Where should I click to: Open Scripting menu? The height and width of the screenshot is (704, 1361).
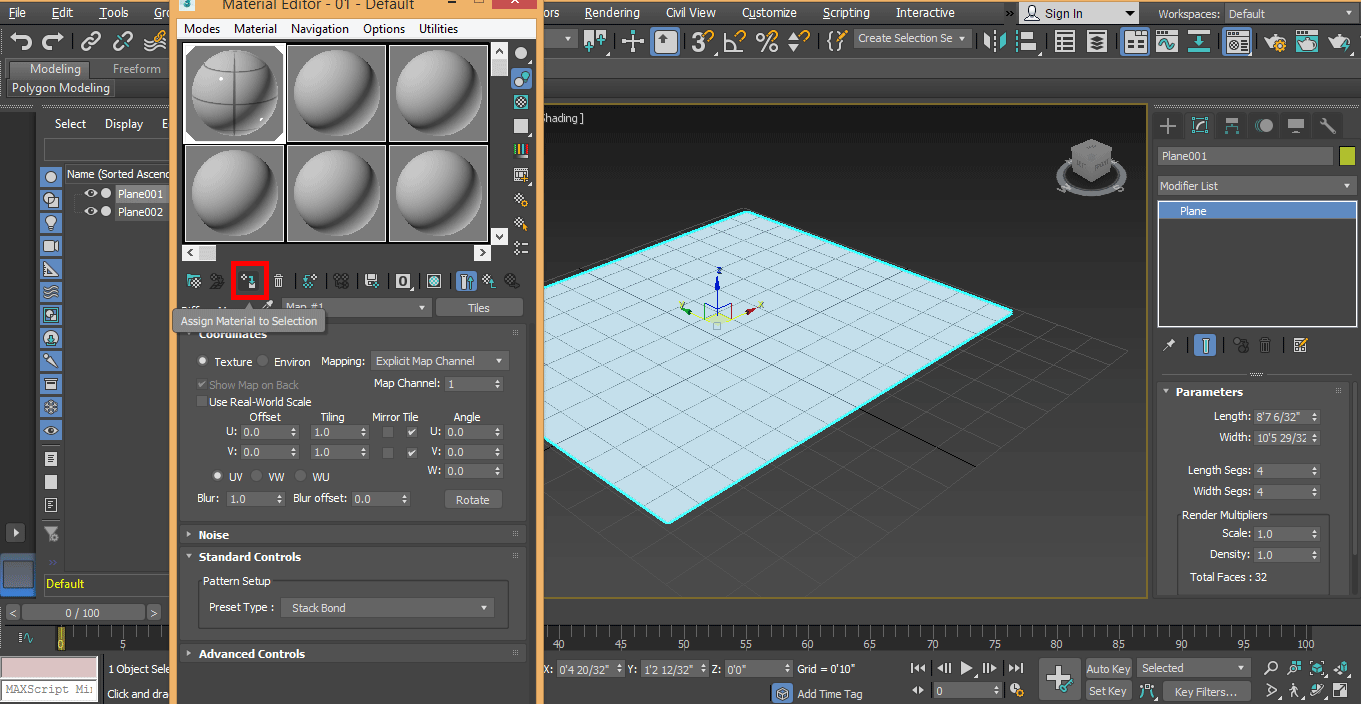pos(846,13)
